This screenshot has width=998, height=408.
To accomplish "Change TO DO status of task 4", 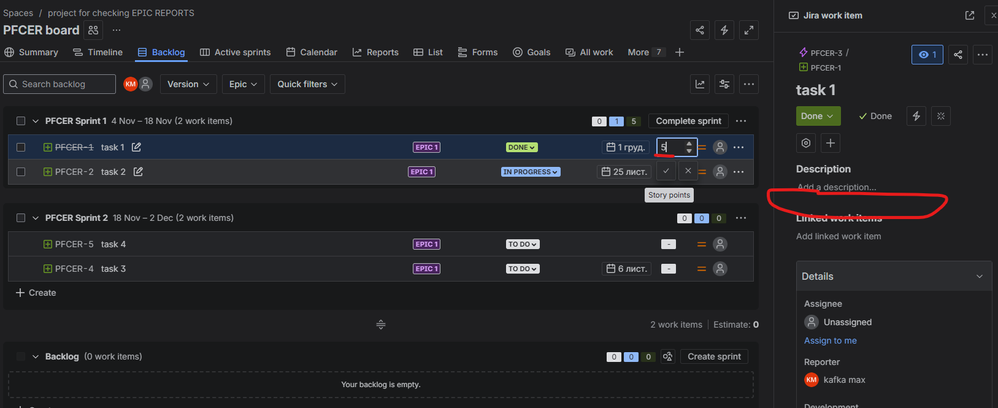I will pos(523,244).
